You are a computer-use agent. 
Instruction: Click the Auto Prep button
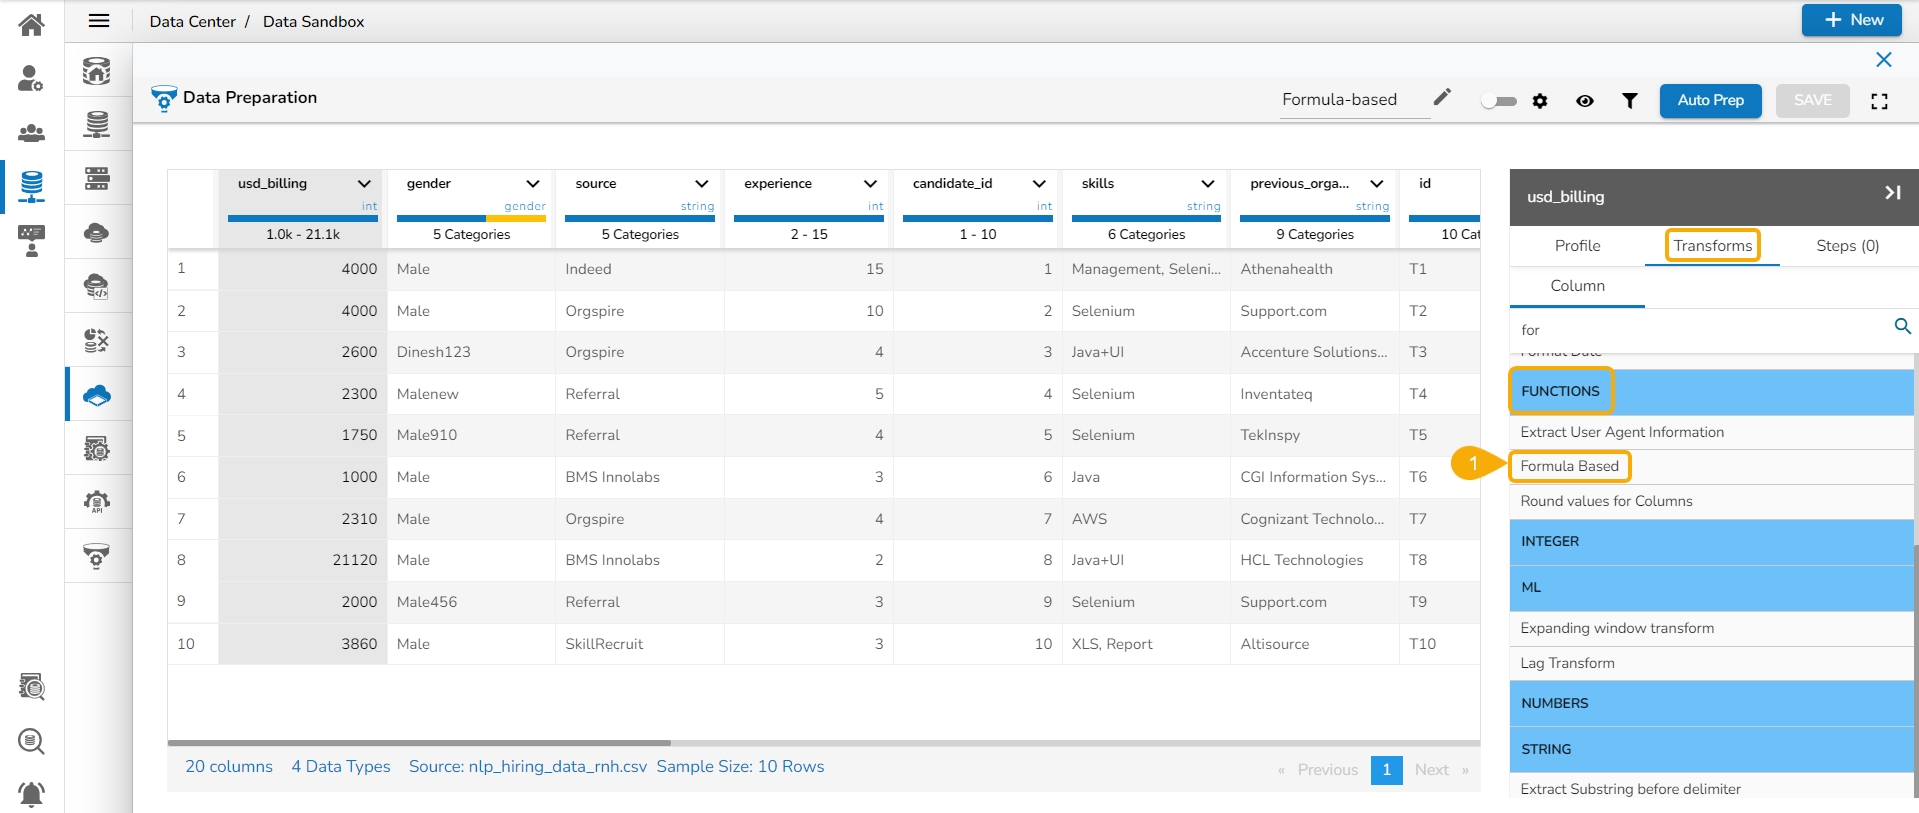coord(1710,101)
